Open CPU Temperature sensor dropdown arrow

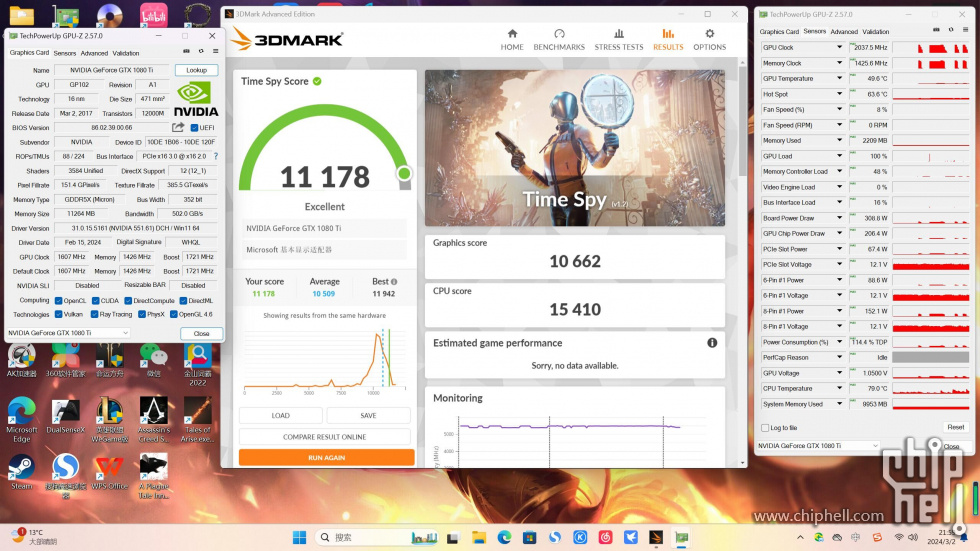pyautogui.click(x=839, y=389)
